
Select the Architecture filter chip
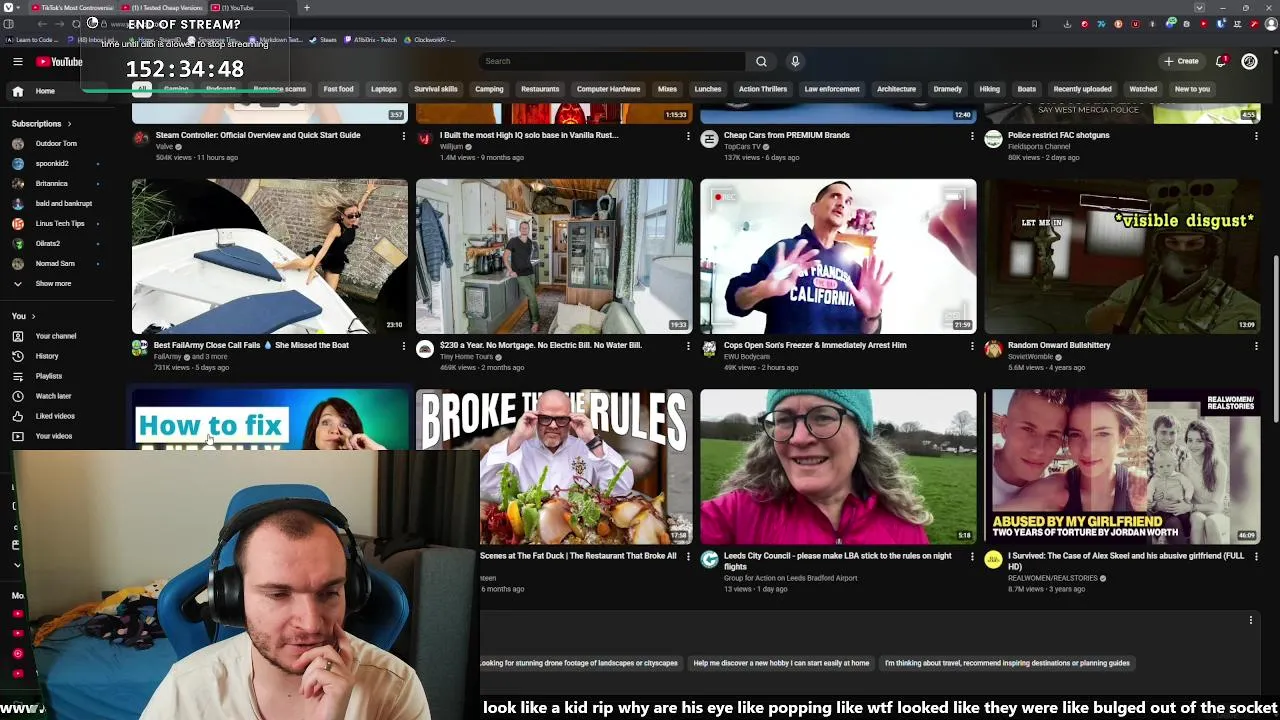click(x=896, y=89)
